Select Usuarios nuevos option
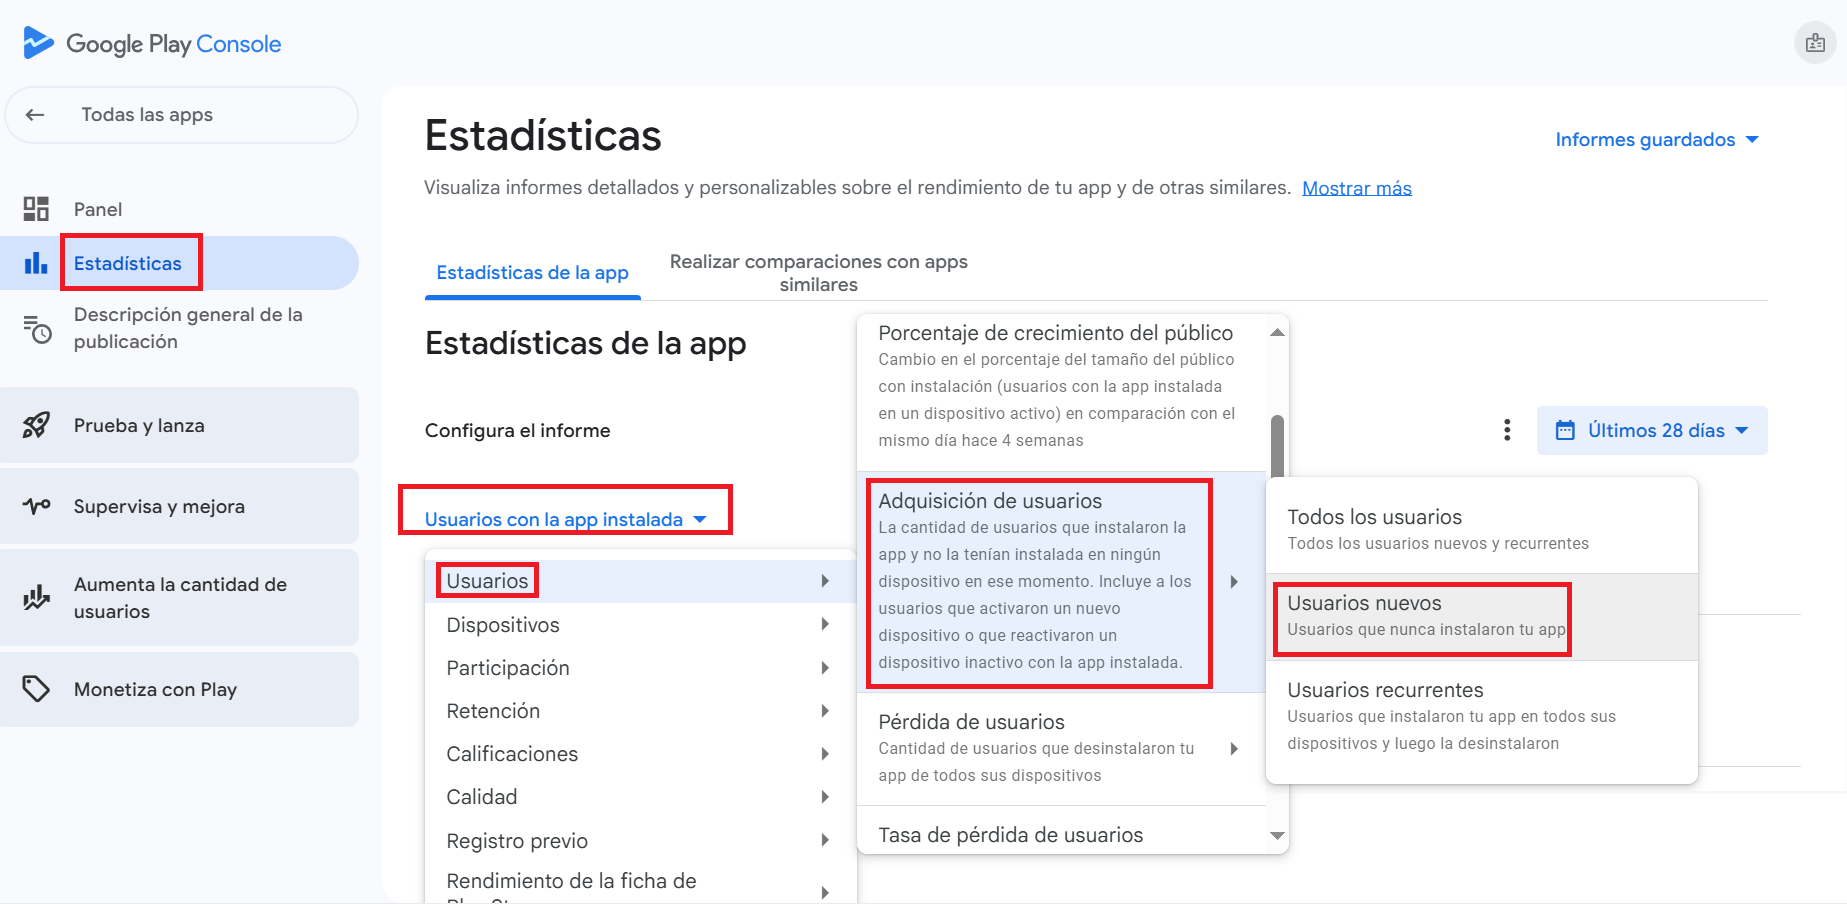 (1421, 616)
